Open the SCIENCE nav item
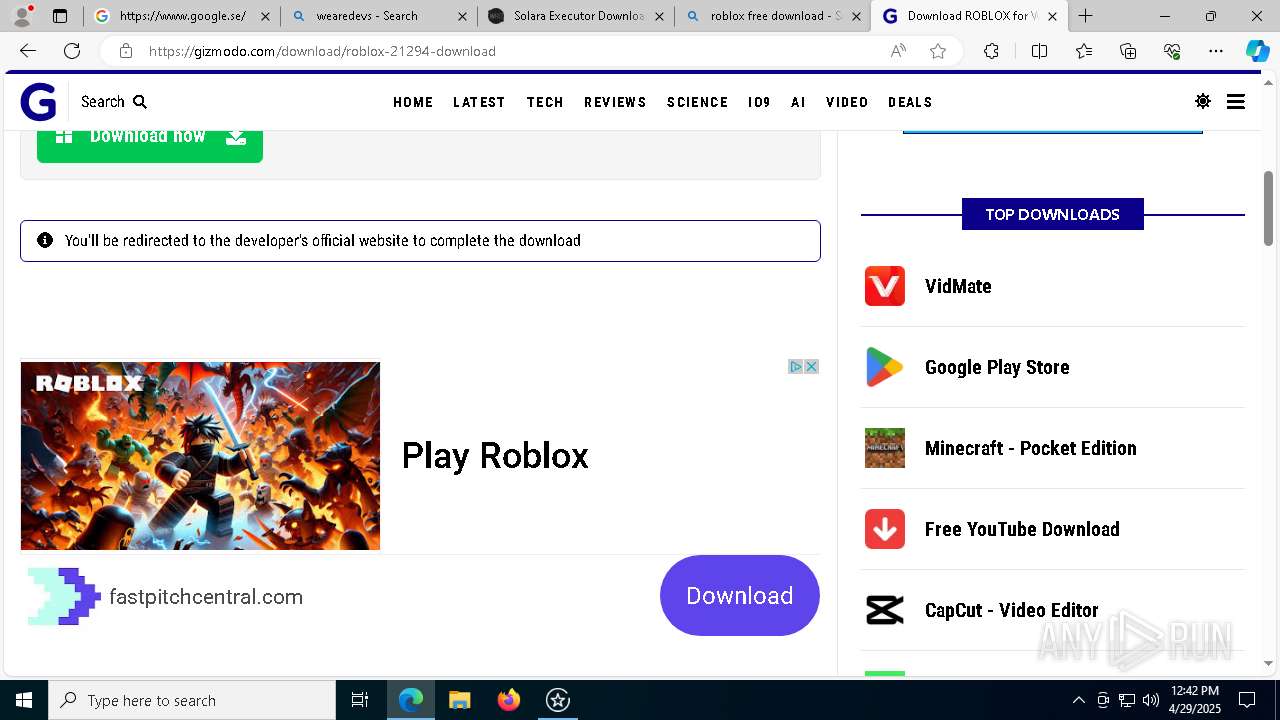The image size is (1280, 720). (x=697, y=102)
